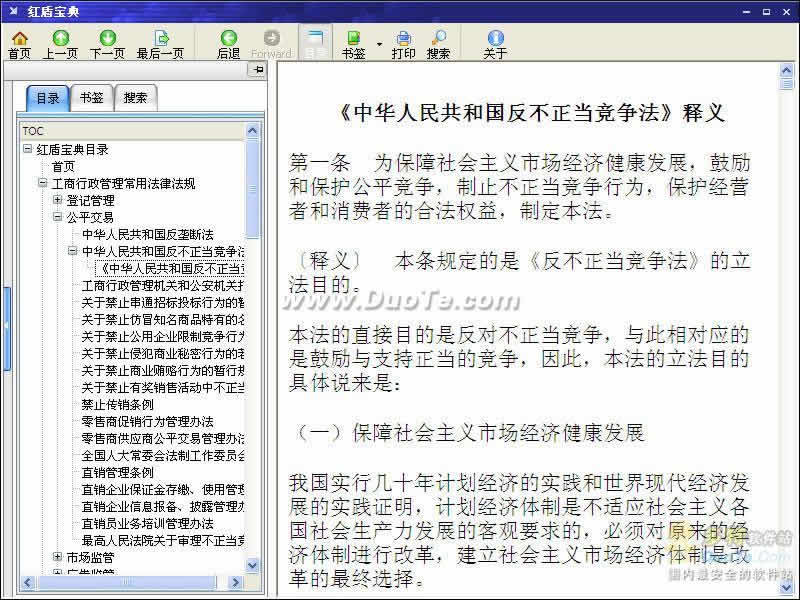Click the 书签 bookmark toolbar icon

click(x=353, y=43)
